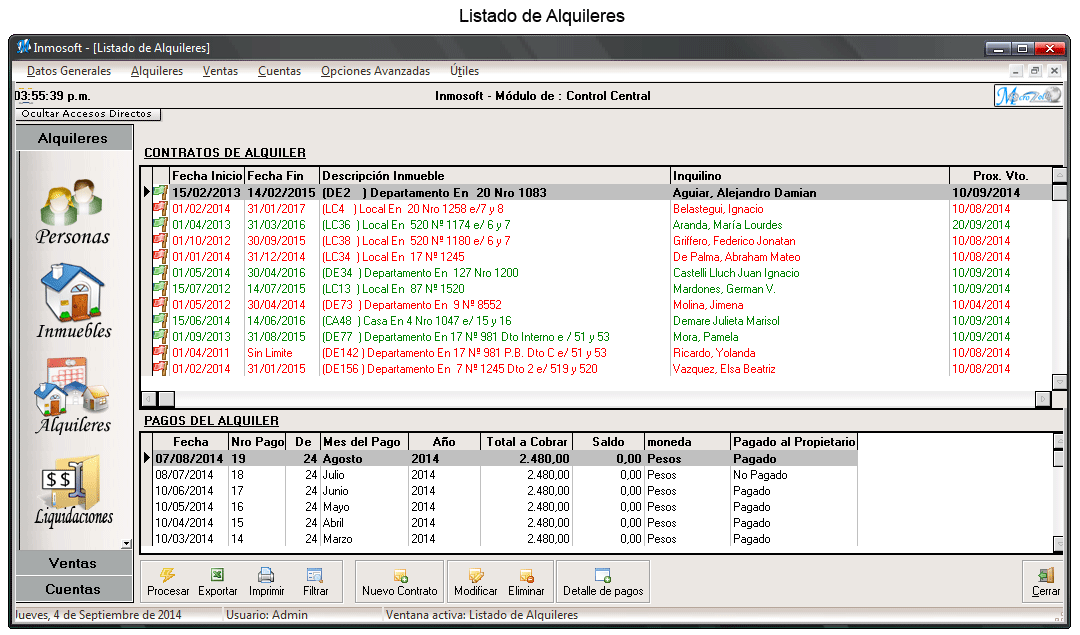Collapse the Alquileres sidebar header
Viewport: 1080px width, 635px height.
tap(74, 138)
